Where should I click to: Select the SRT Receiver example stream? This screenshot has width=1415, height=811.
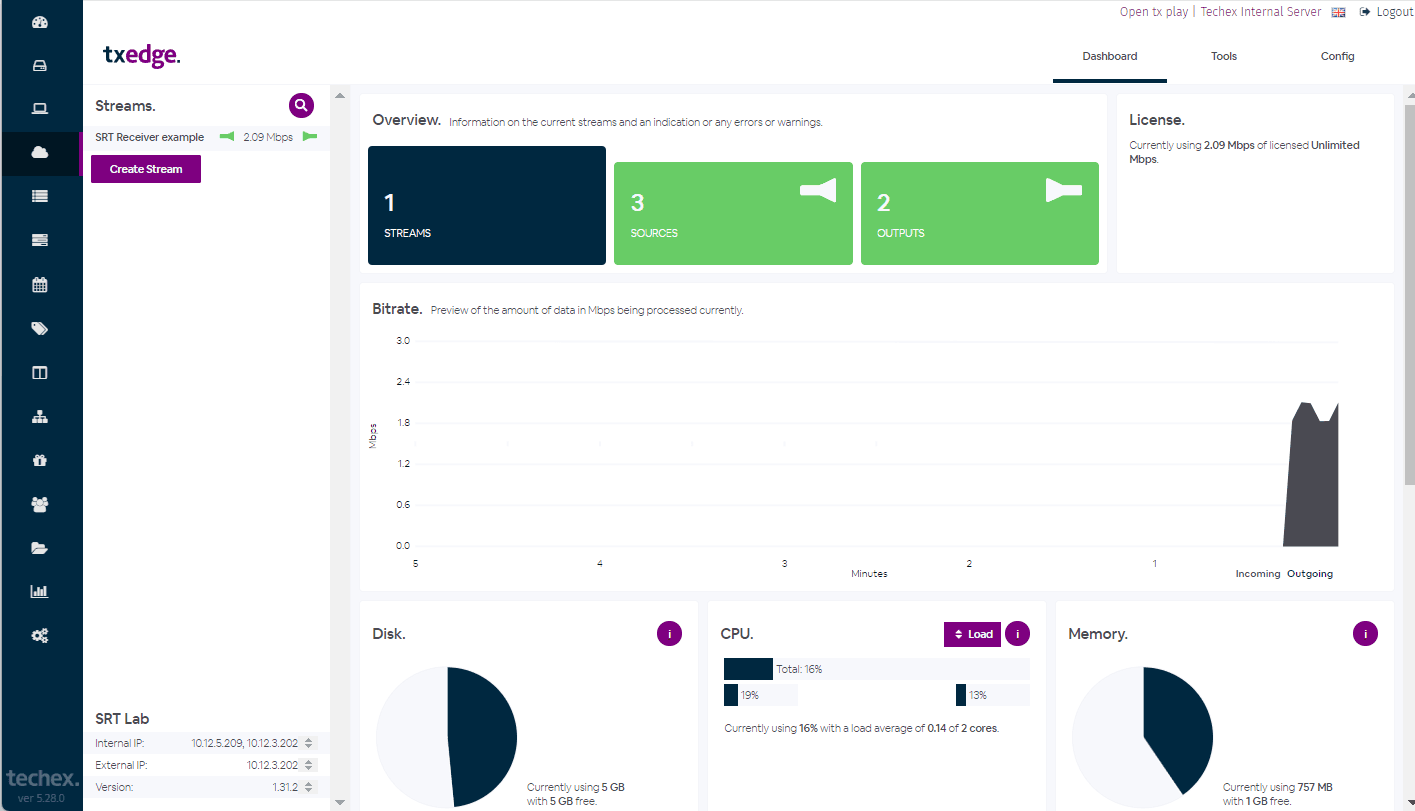(x=150, y=137)
